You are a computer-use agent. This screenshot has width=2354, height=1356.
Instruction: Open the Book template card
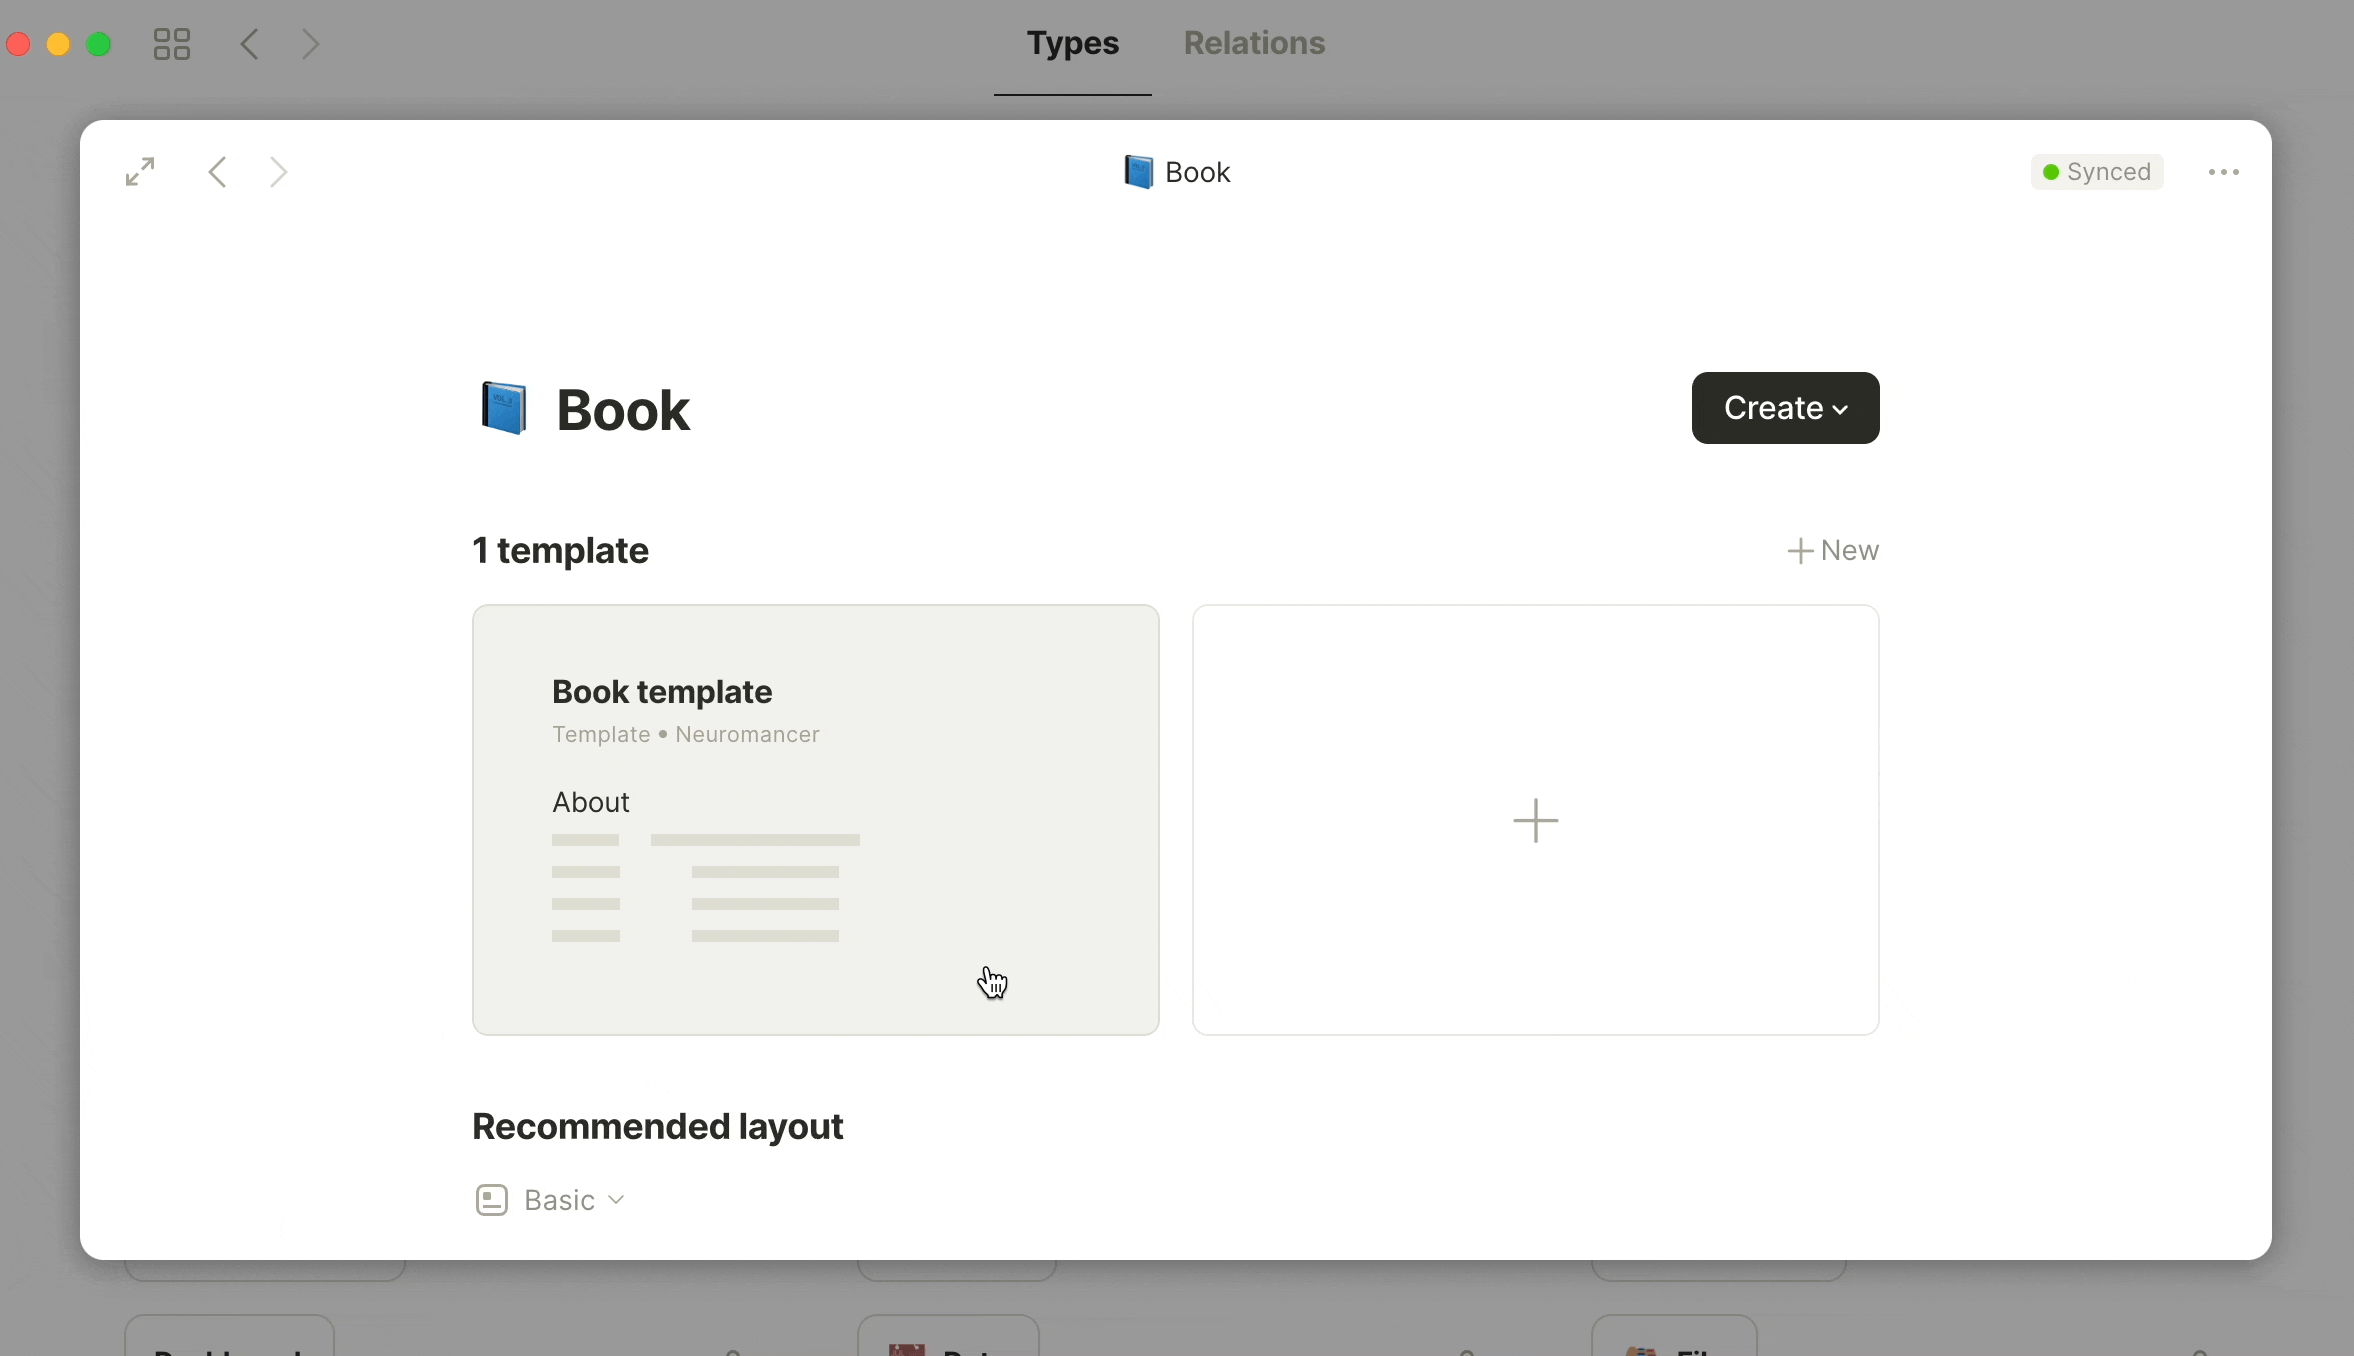(815, 819)
